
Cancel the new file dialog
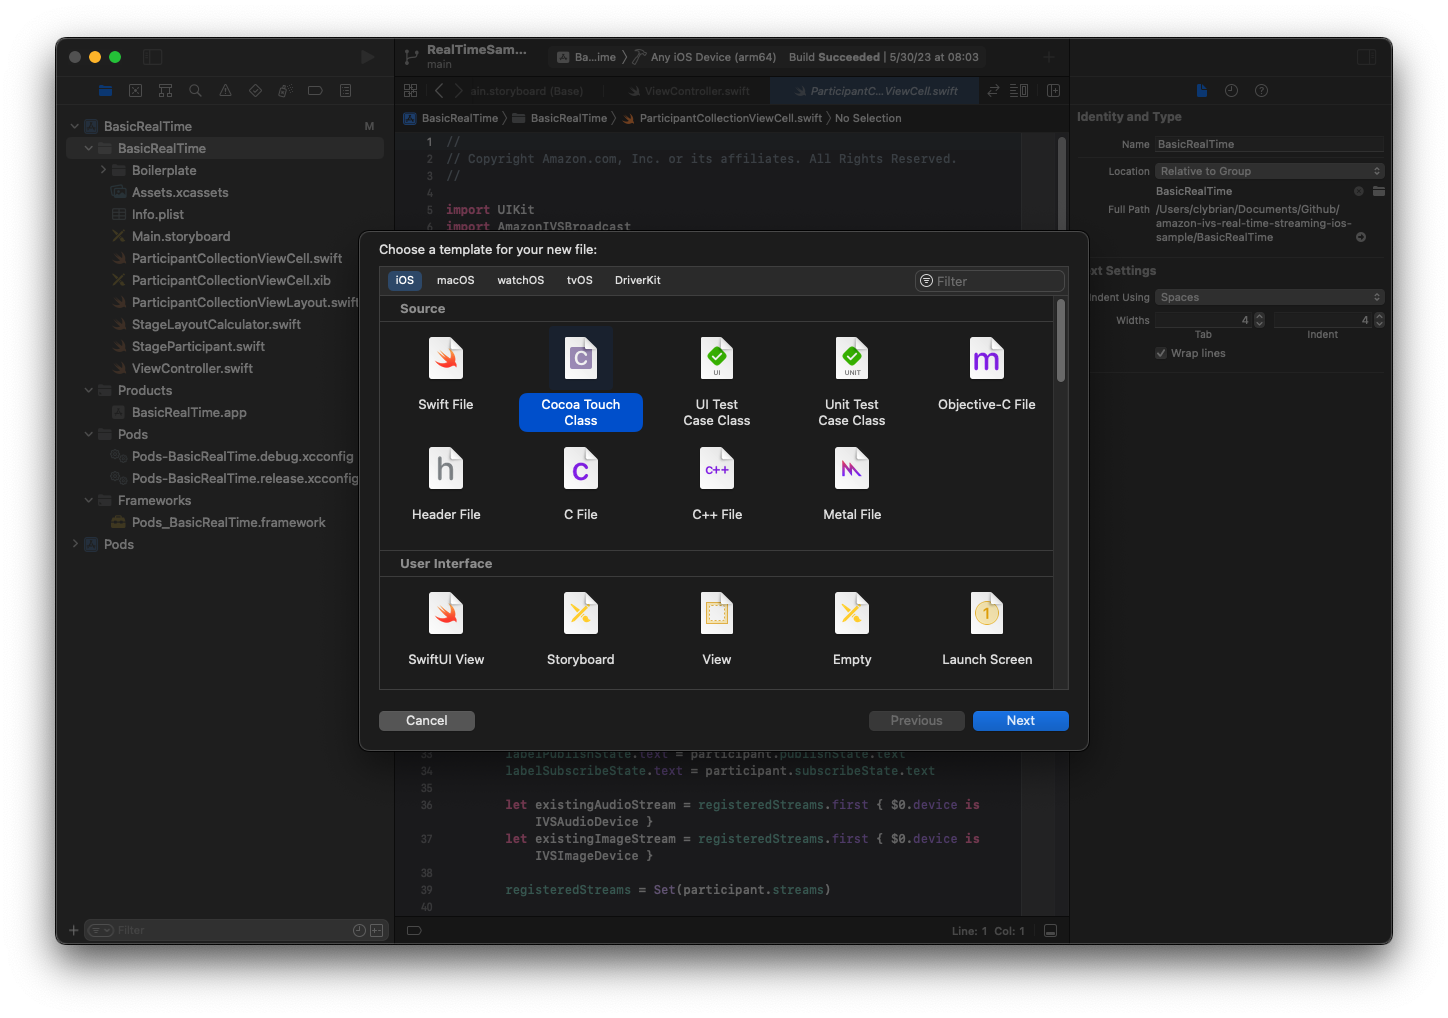tap(426, 720)
